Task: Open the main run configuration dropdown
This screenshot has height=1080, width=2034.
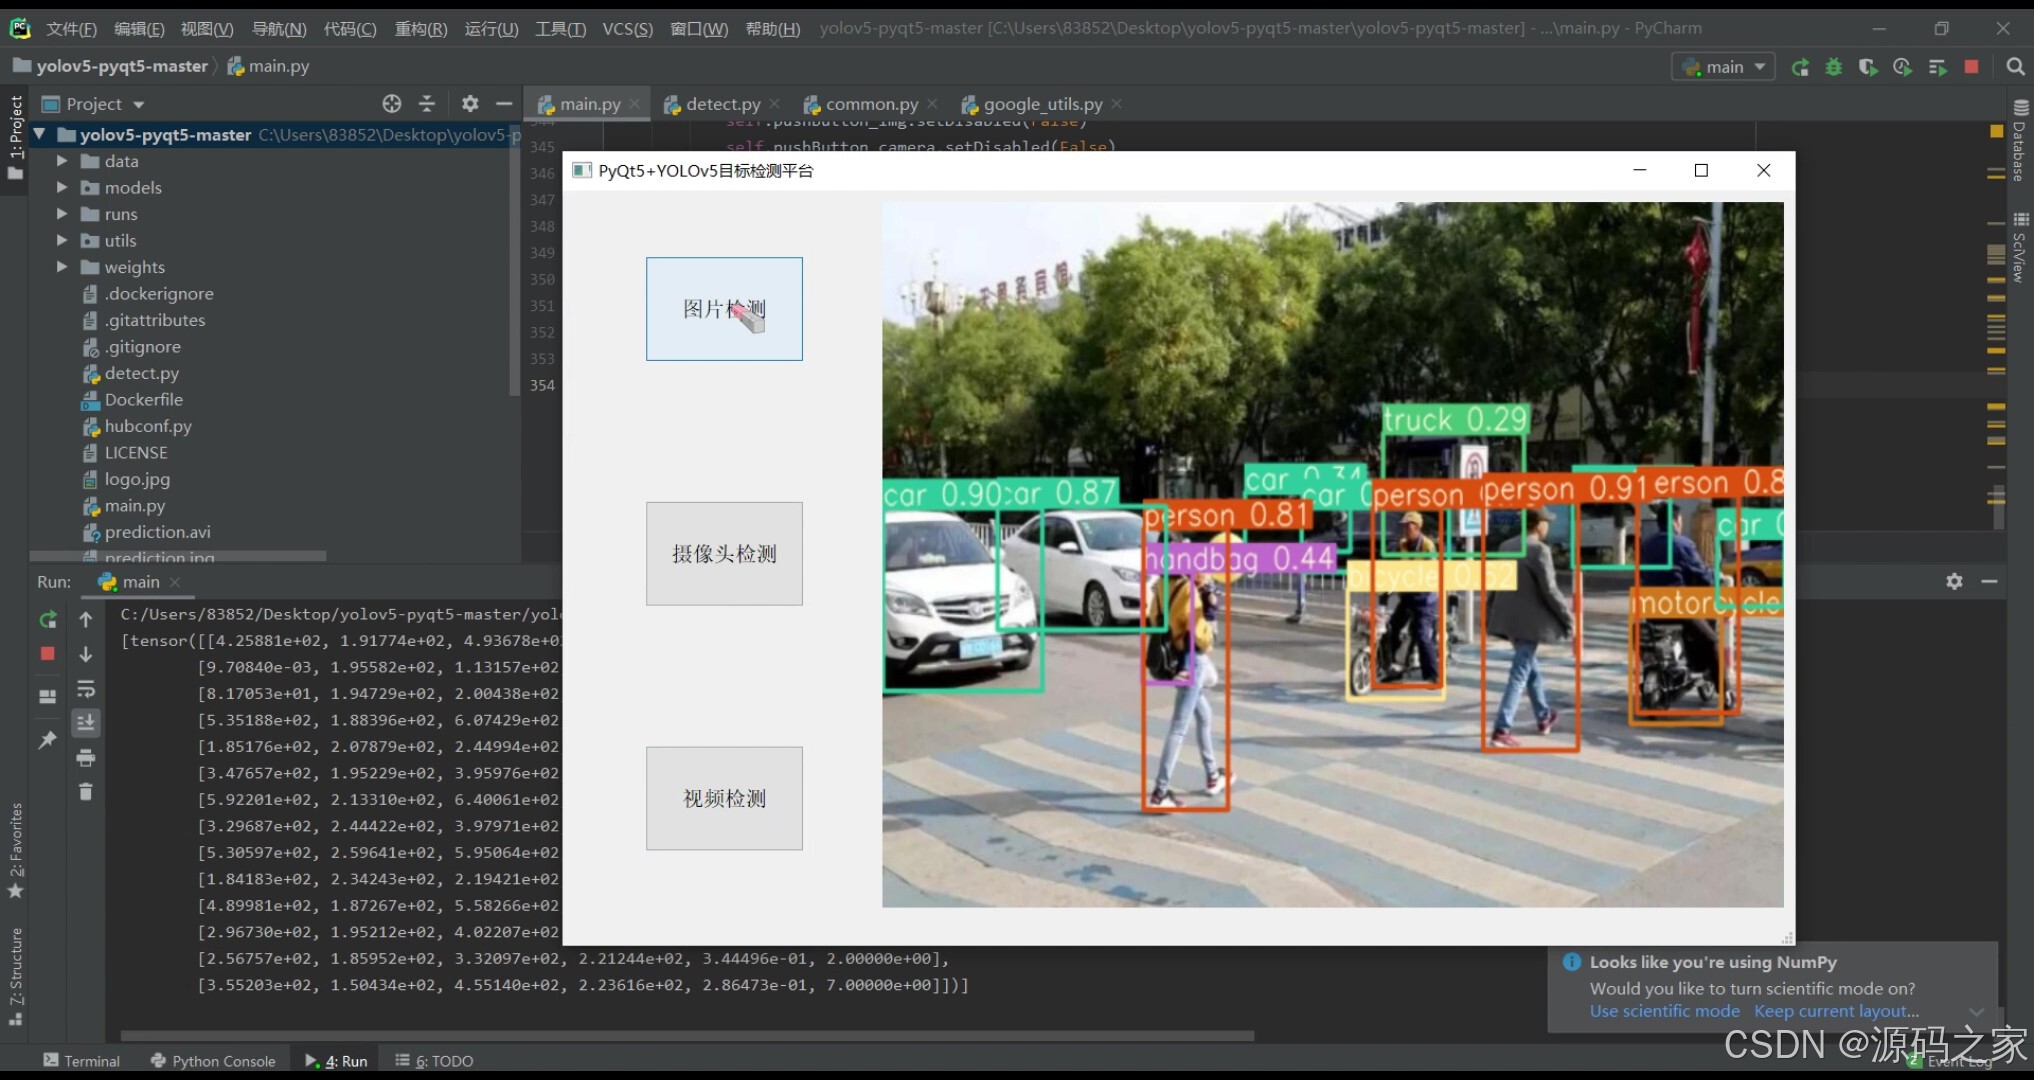Action: point(1724,67)
